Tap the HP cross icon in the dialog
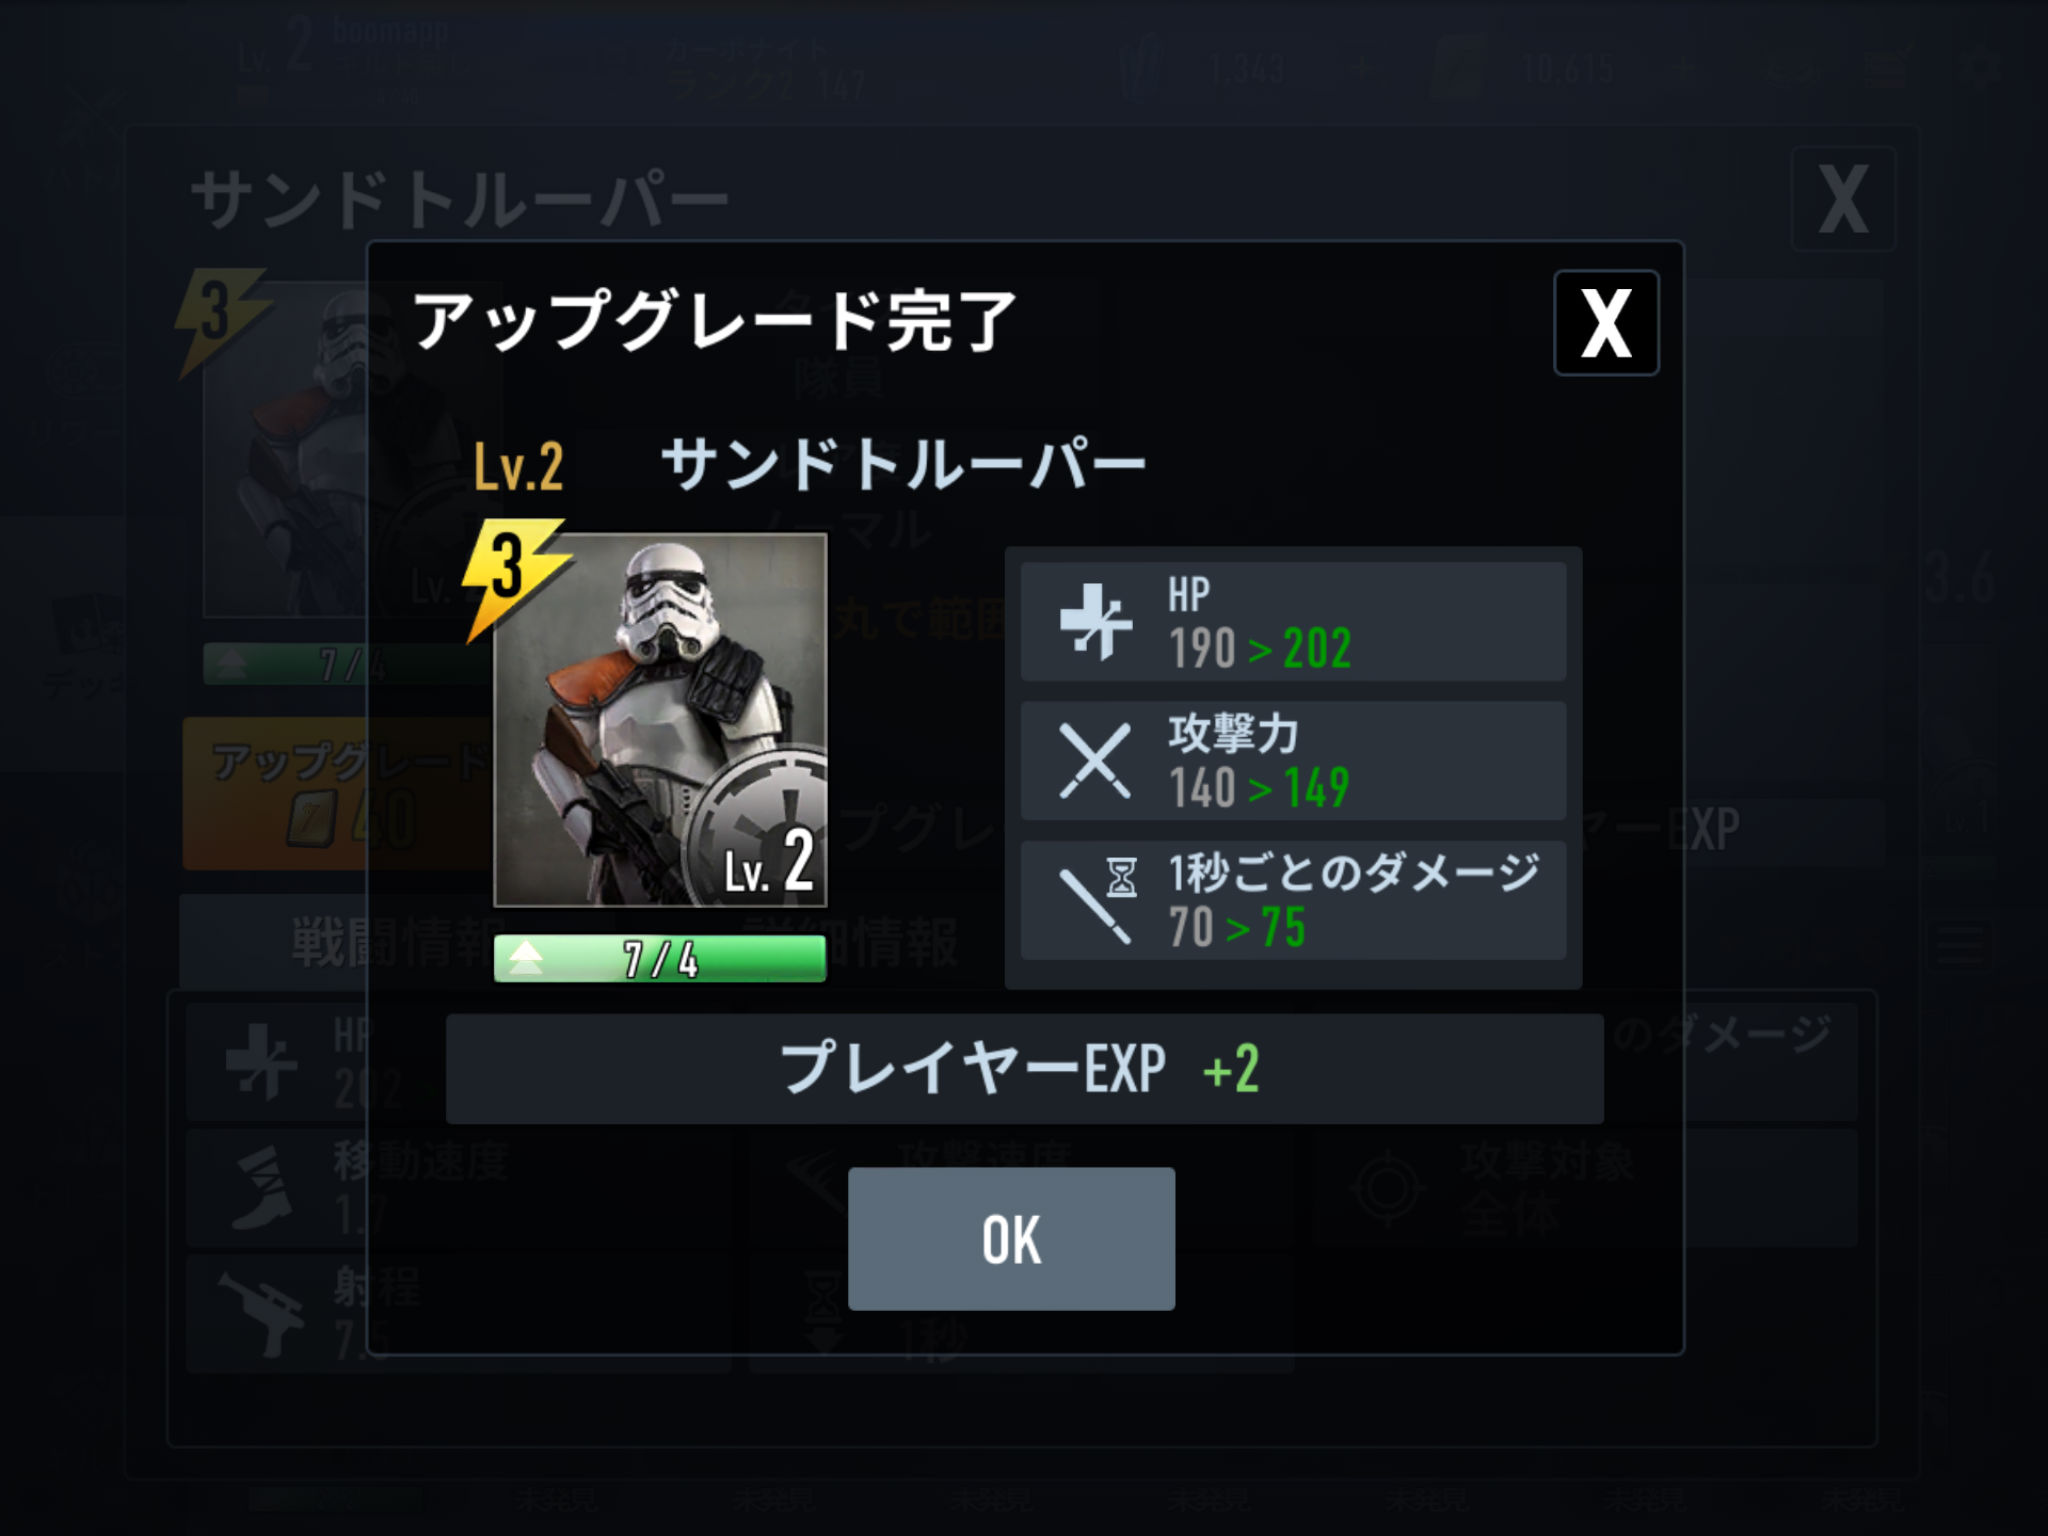The width and height of the screenshot is (2048, 1536). click(x=1095, y=621)
